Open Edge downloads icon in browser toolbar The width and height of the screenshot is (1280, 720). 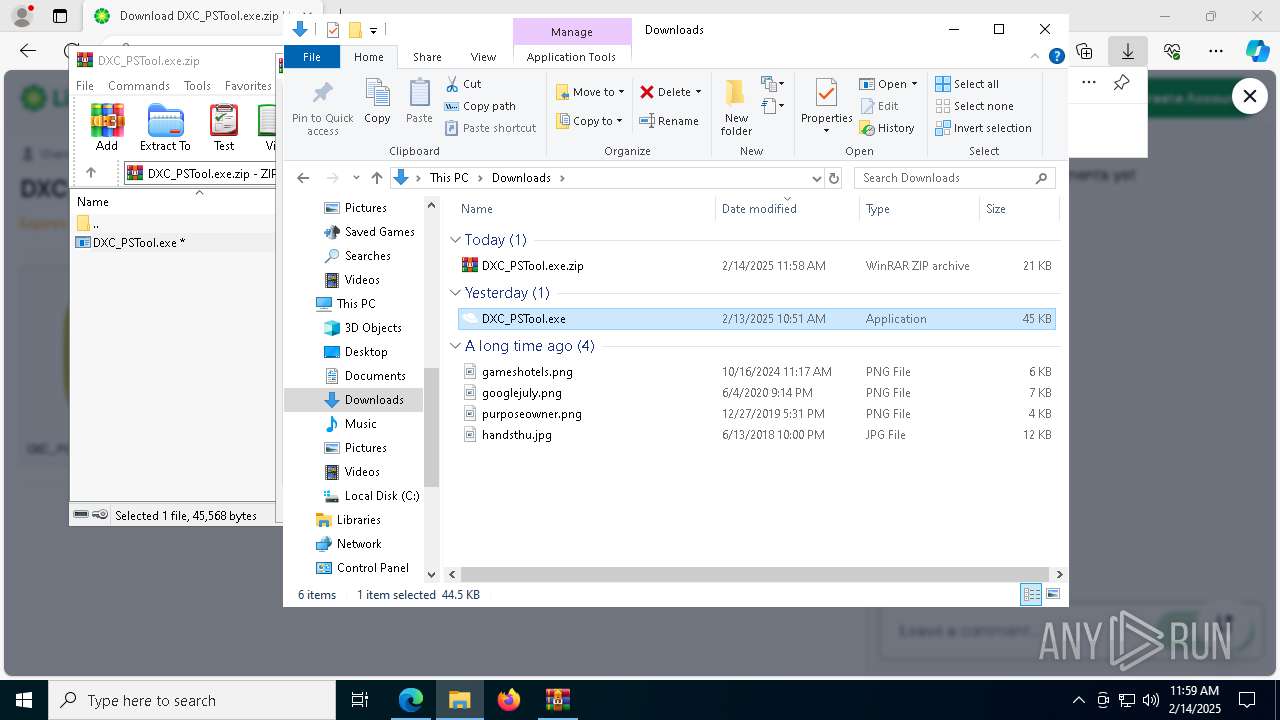click(1127, 50)
